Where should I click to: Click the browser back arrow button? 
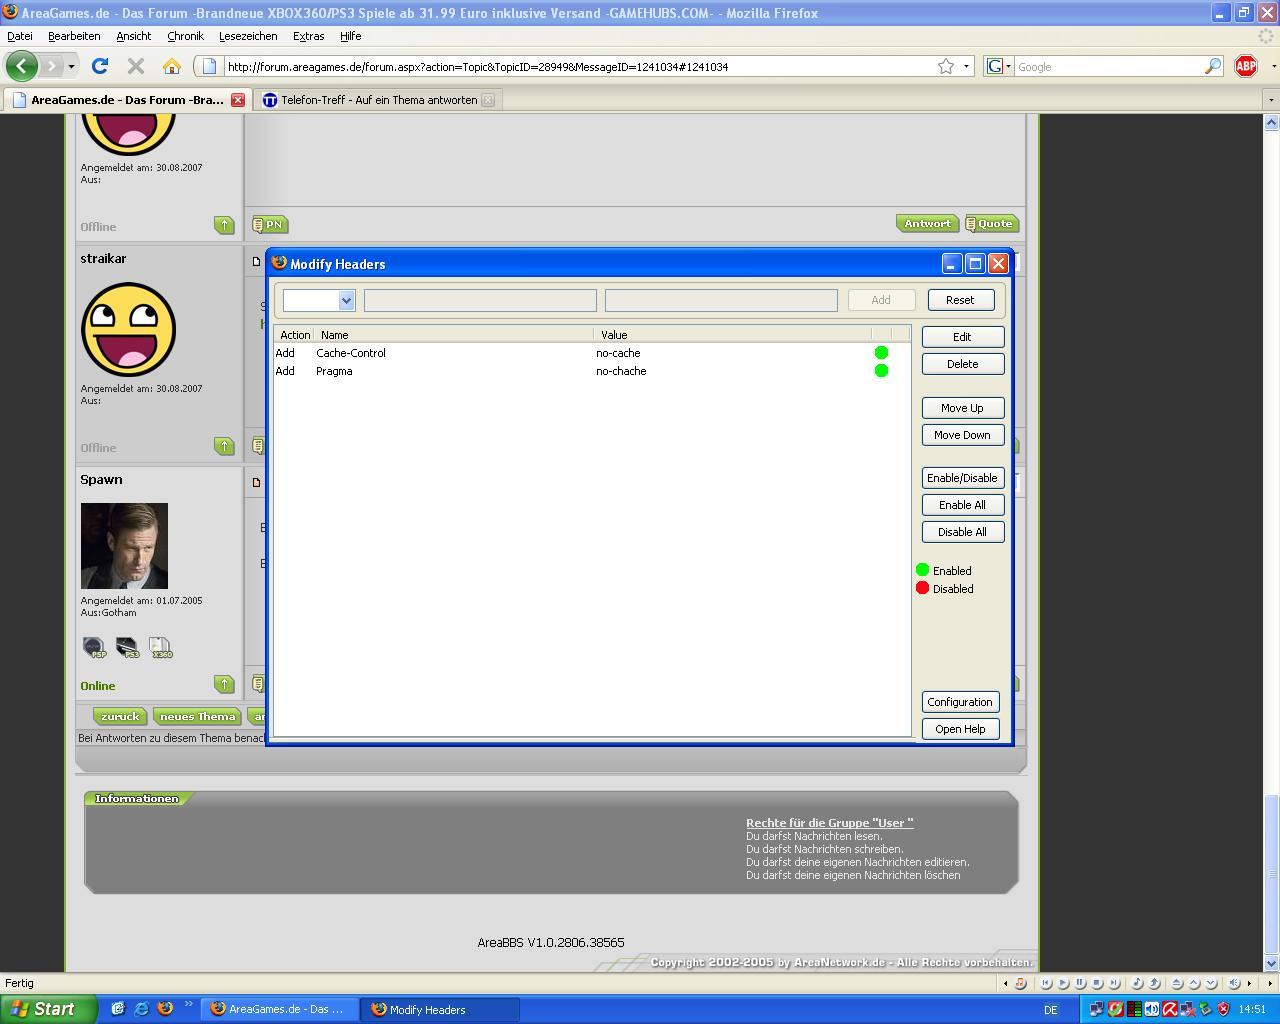point(22,66)
